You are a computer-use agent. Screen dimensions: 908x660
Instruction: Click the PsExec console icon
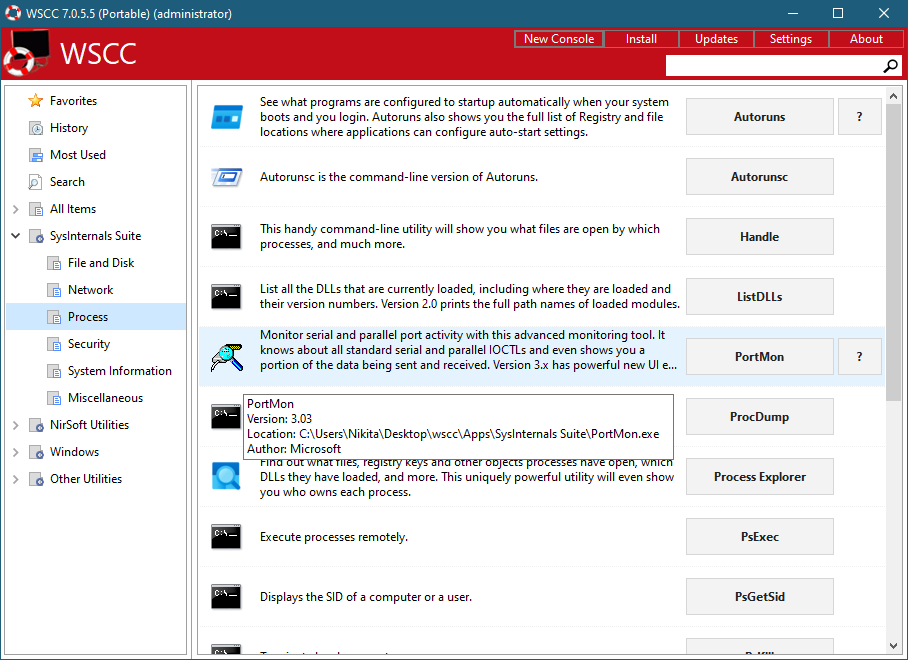tap(226, 537)
